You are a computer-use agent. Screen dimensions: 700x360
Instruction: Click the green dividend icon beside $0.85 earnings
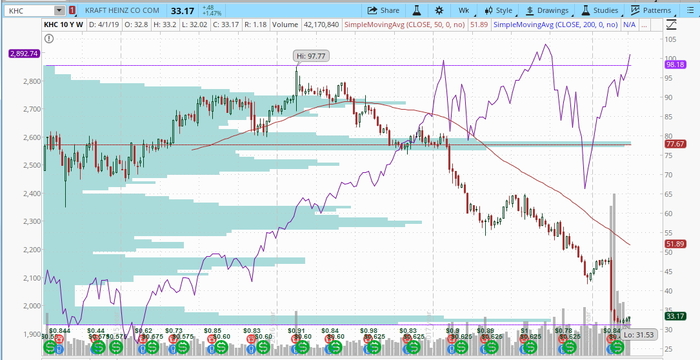click(221, 347)
